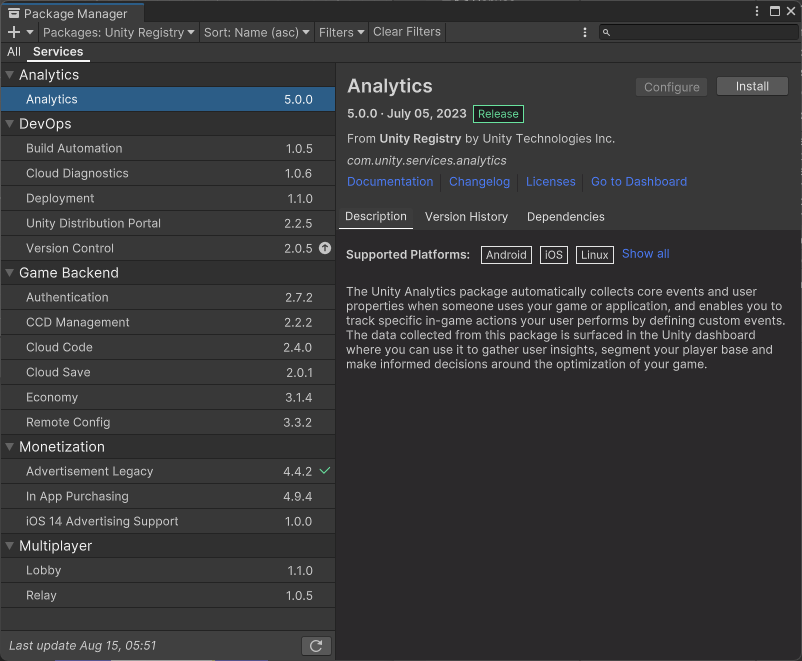
Task: Click the iOS platform tag
Action: [553, 255]
